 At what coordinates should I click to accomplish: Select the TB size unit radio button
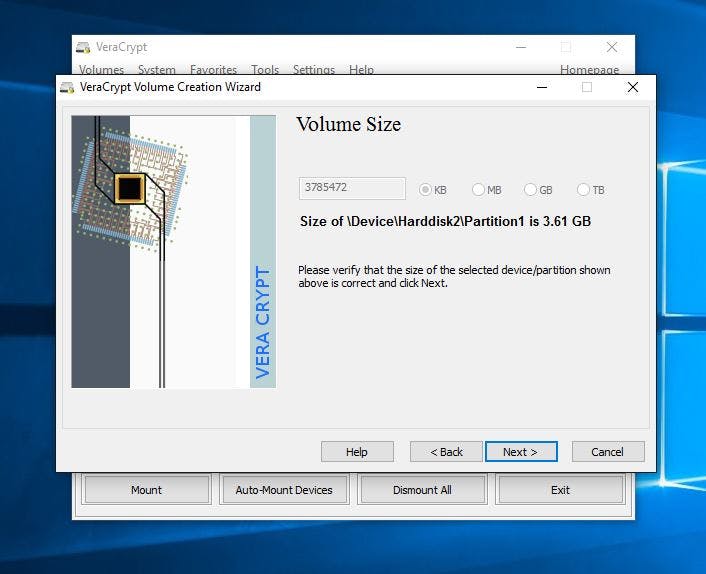(x=583, y=190)
